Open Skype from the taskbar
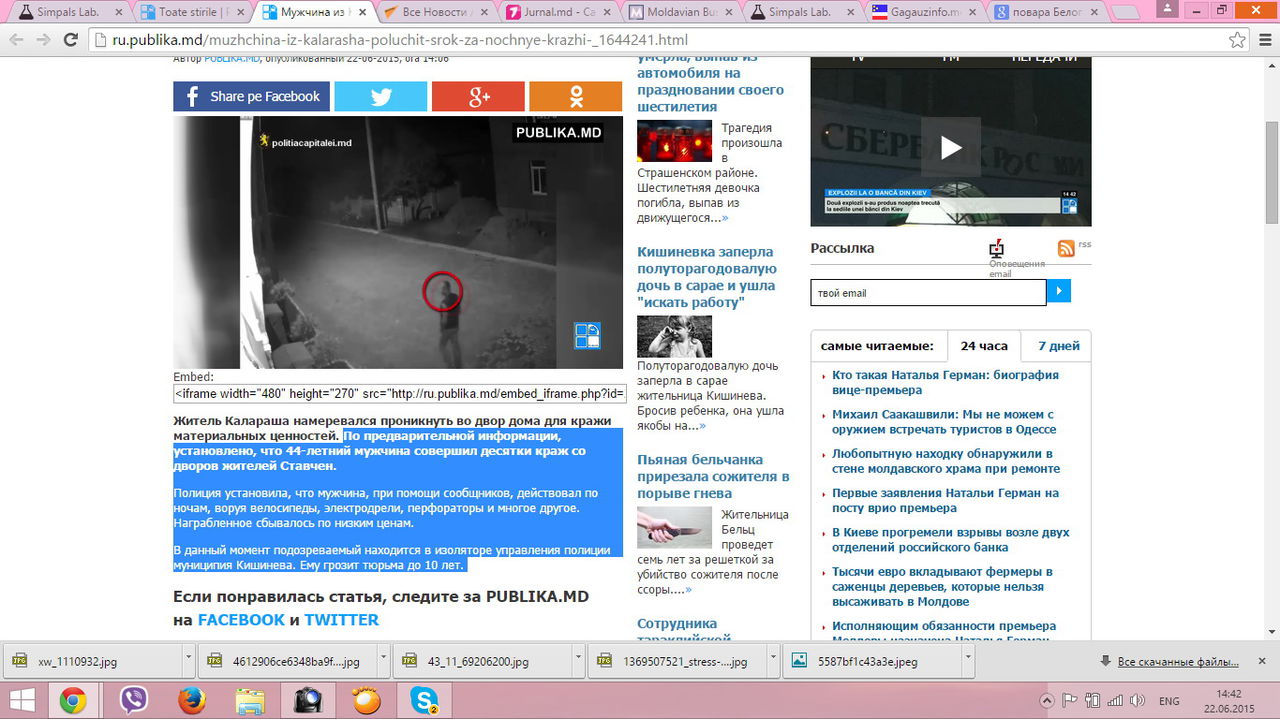The image size is (1280, 719). (x=426, y=701)
